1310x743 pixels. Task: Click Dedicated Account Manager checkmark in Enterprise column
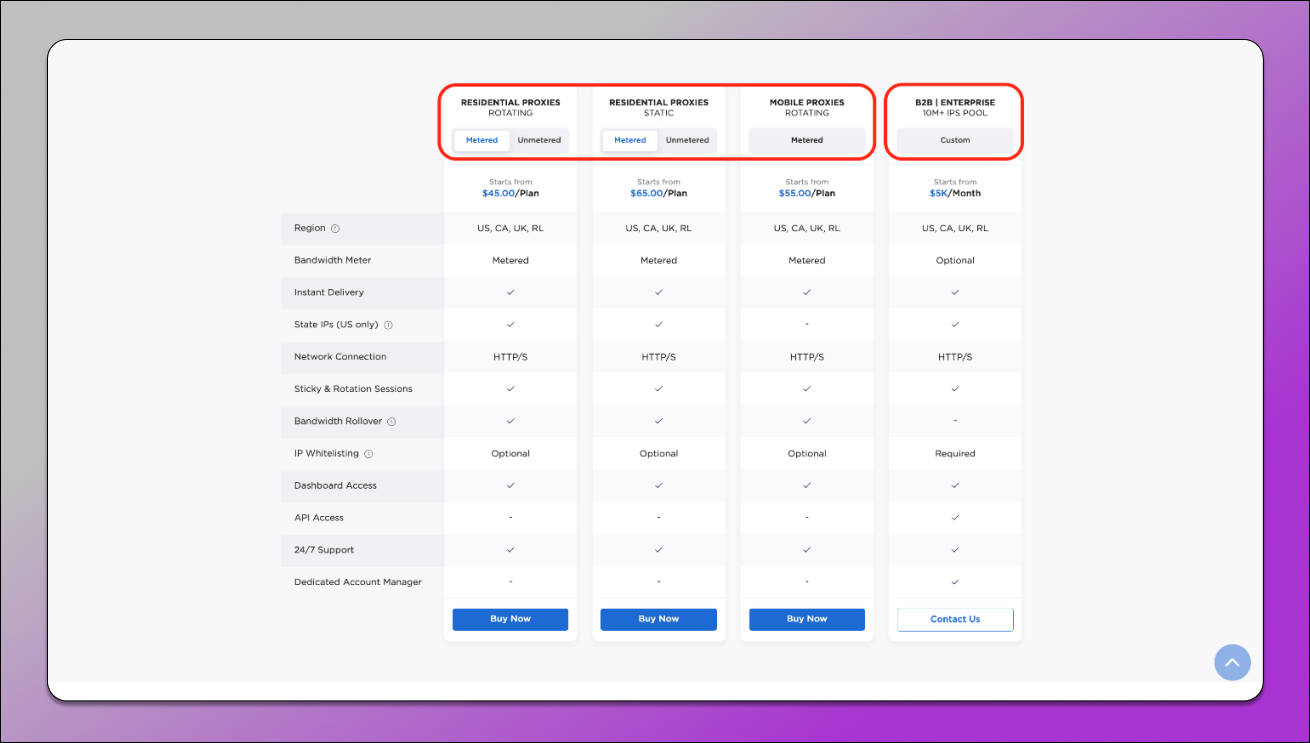pyautogui.click(x=955, y=582)
